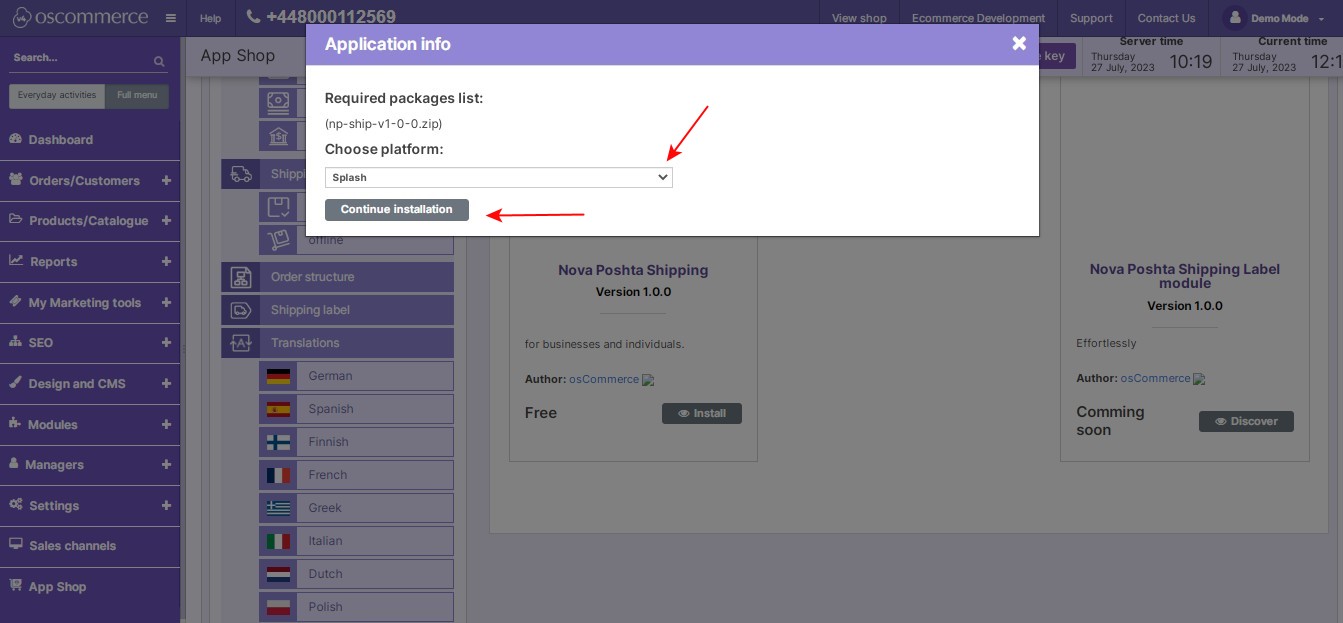Open the Nova Poshta Shipping title link
Image resolution: width=1343 pixels, height=623 pixels.
tap(633, 270)
